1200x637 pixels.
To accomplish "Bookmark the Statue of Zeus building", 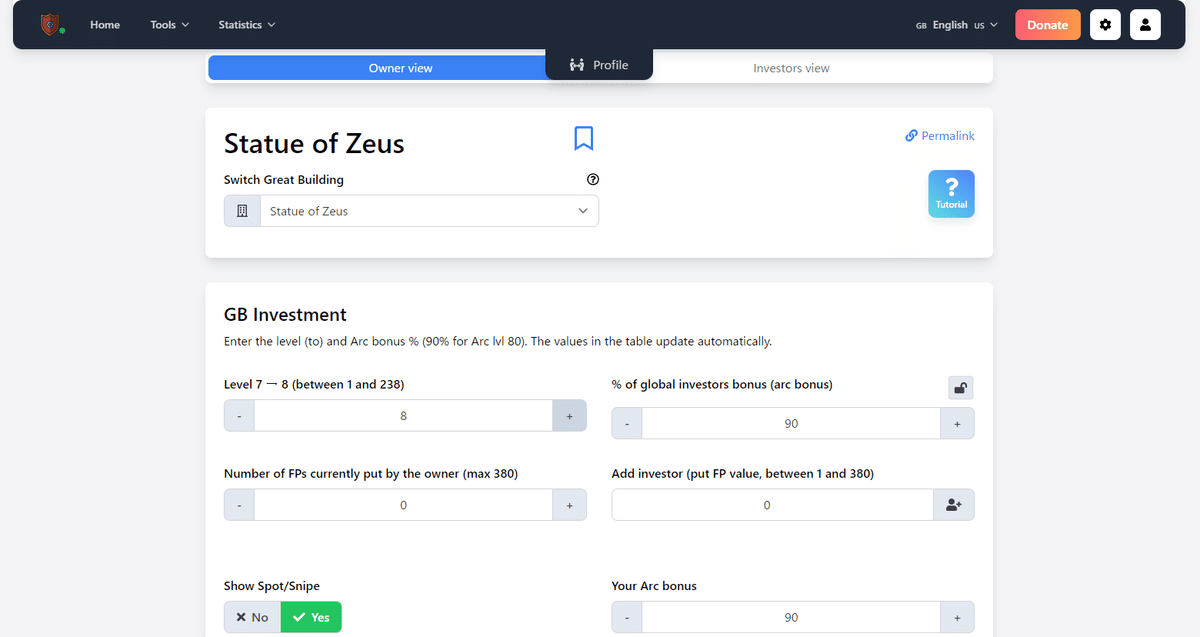I will [584, 138].
